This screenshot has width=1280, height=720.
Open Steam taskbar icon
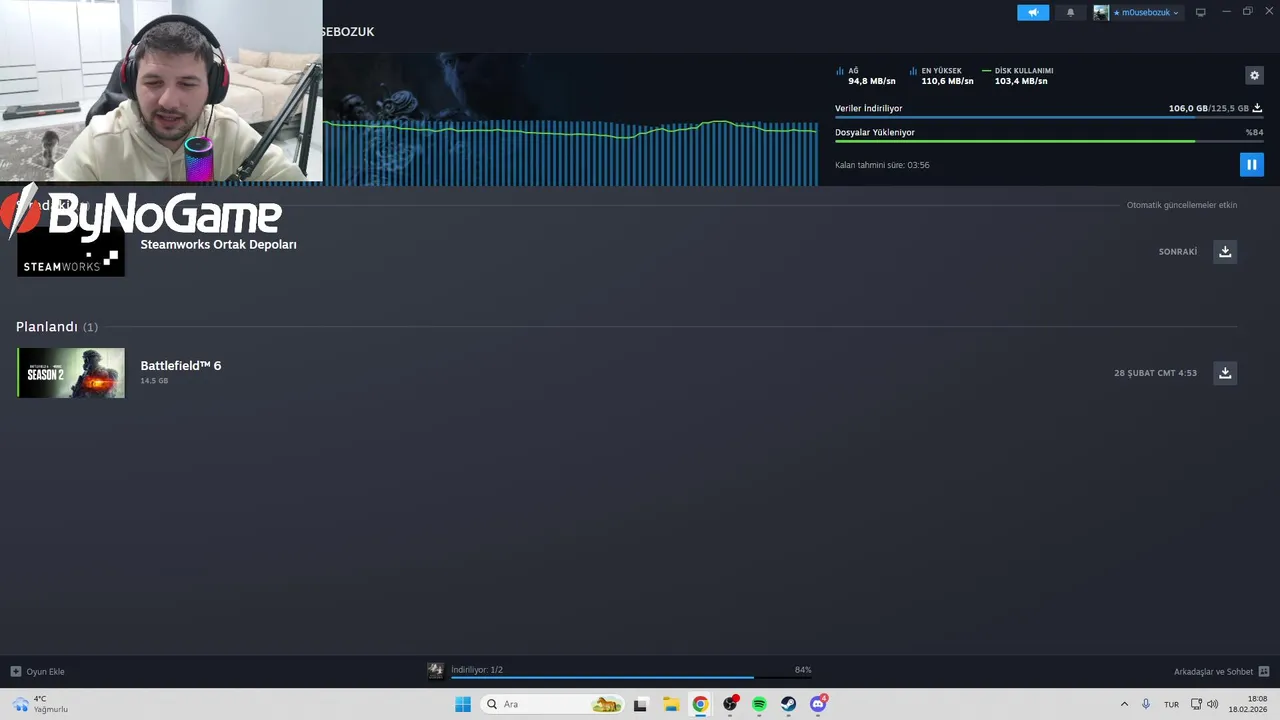point(789,704)
